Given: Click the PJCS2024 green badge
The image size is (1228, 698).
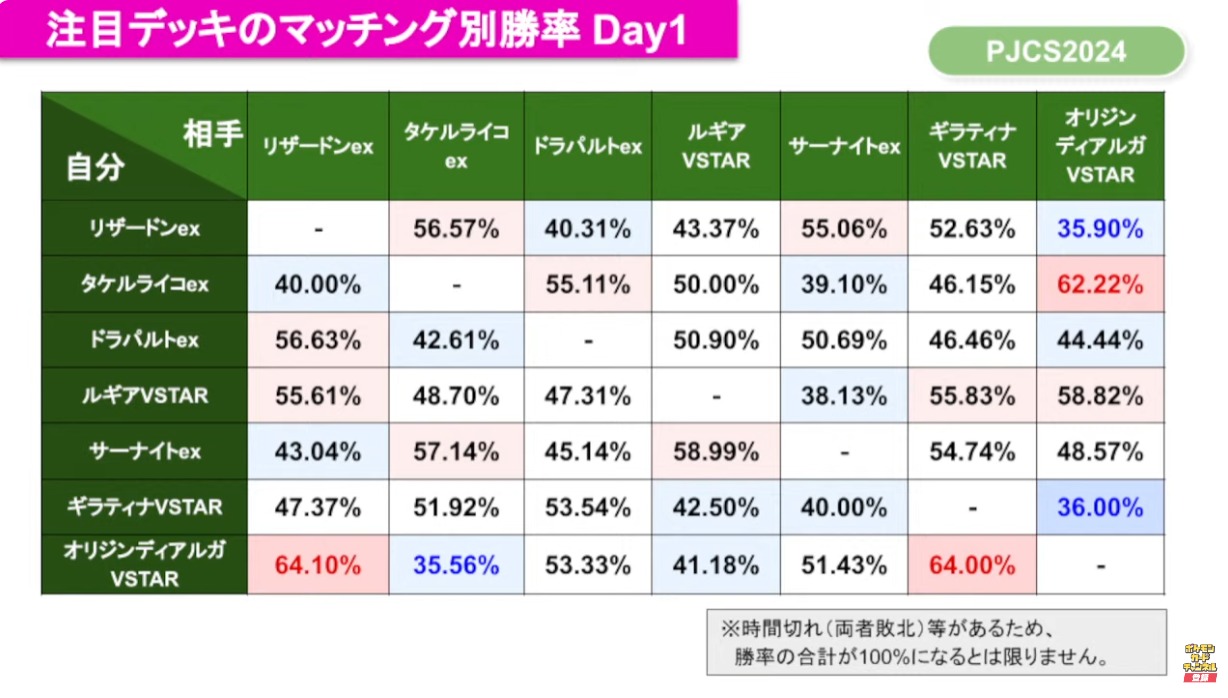Looking at the screenshot, I should pyautogui.click(x=1057, y=52).
